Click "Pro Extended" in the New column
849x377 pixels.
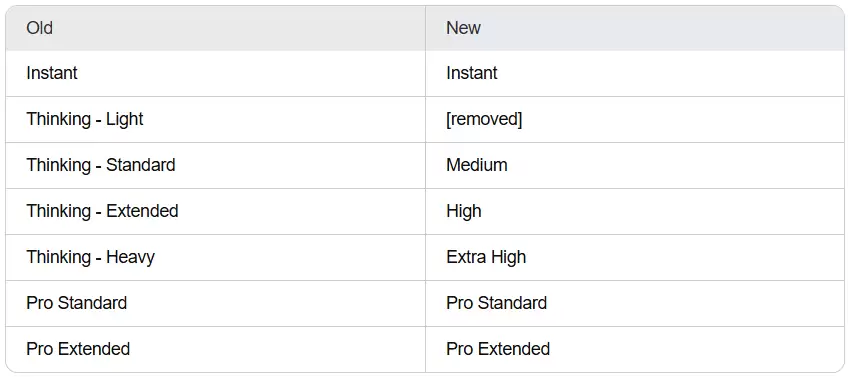635,350
